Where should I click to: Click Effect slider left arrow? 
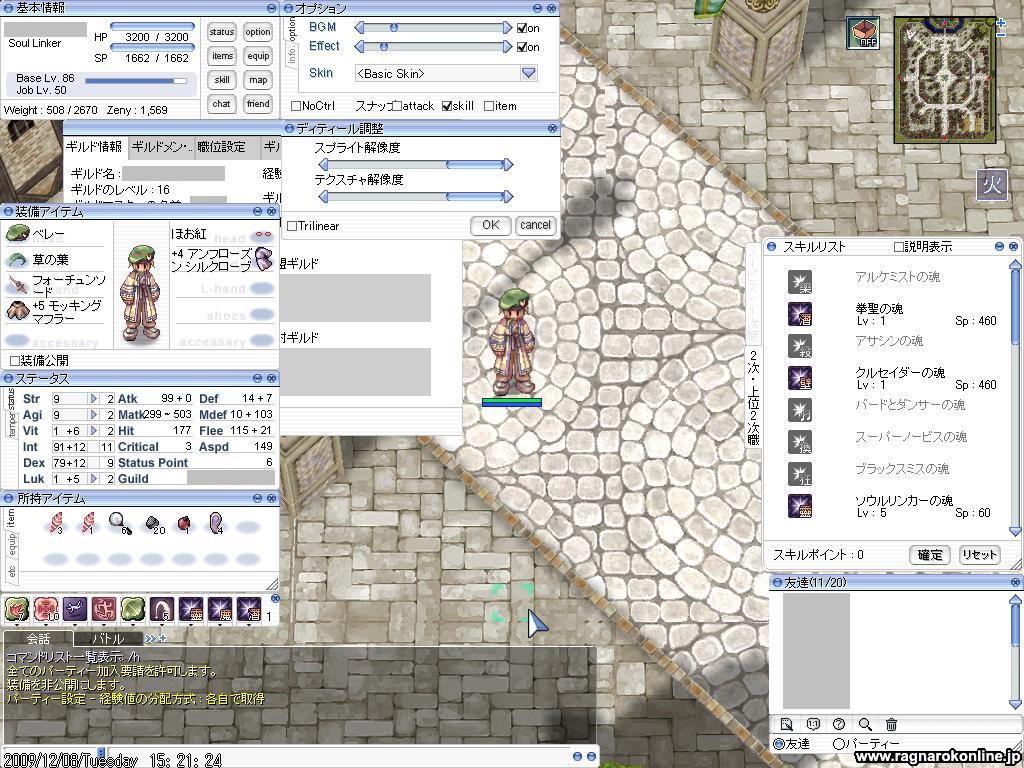click(359, 46)
